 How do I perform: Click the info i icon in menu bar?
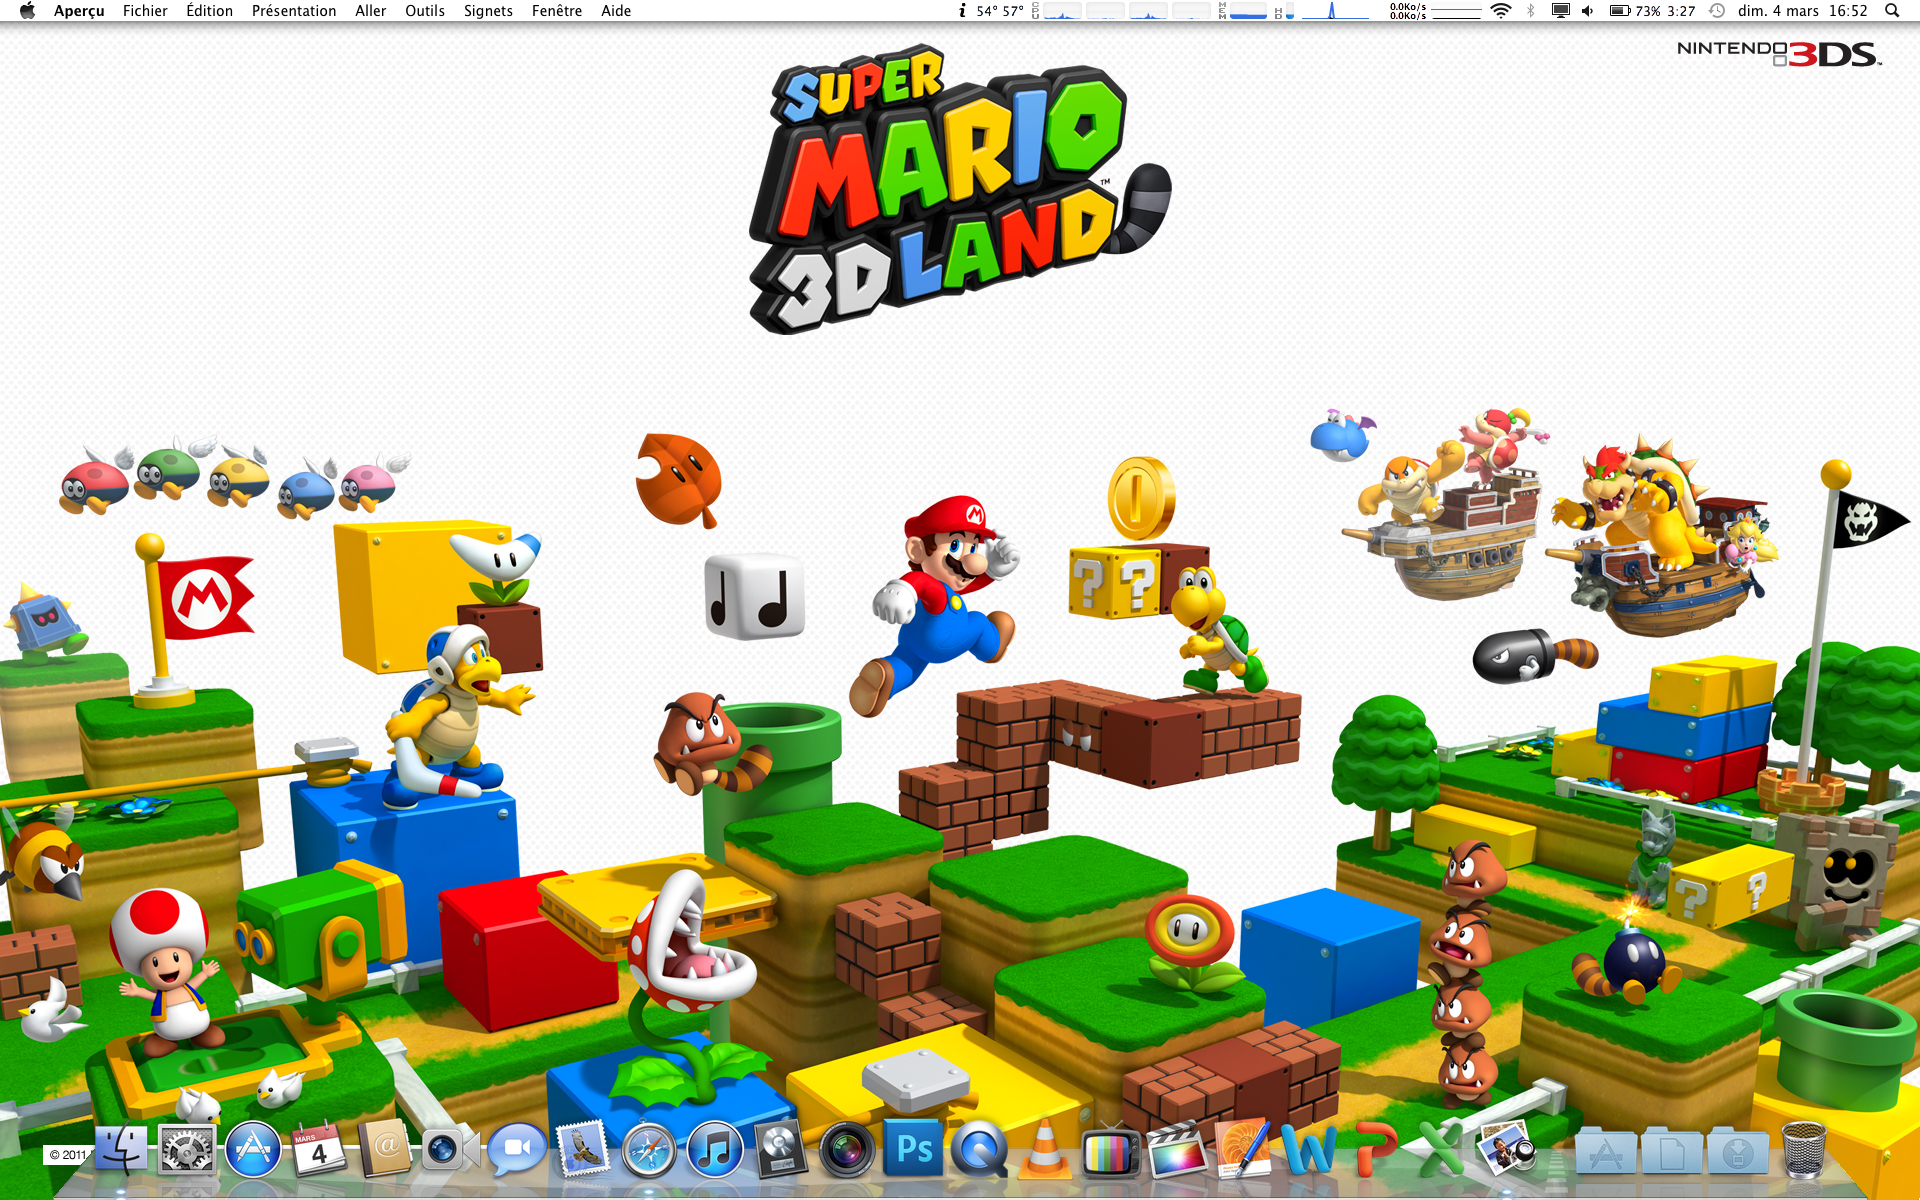pos(962,11)
